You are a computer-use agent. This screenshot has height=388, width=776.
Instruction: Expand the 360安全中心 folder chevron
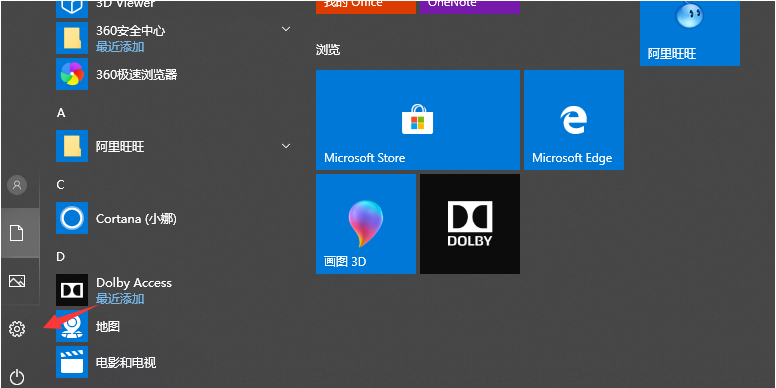286,29
